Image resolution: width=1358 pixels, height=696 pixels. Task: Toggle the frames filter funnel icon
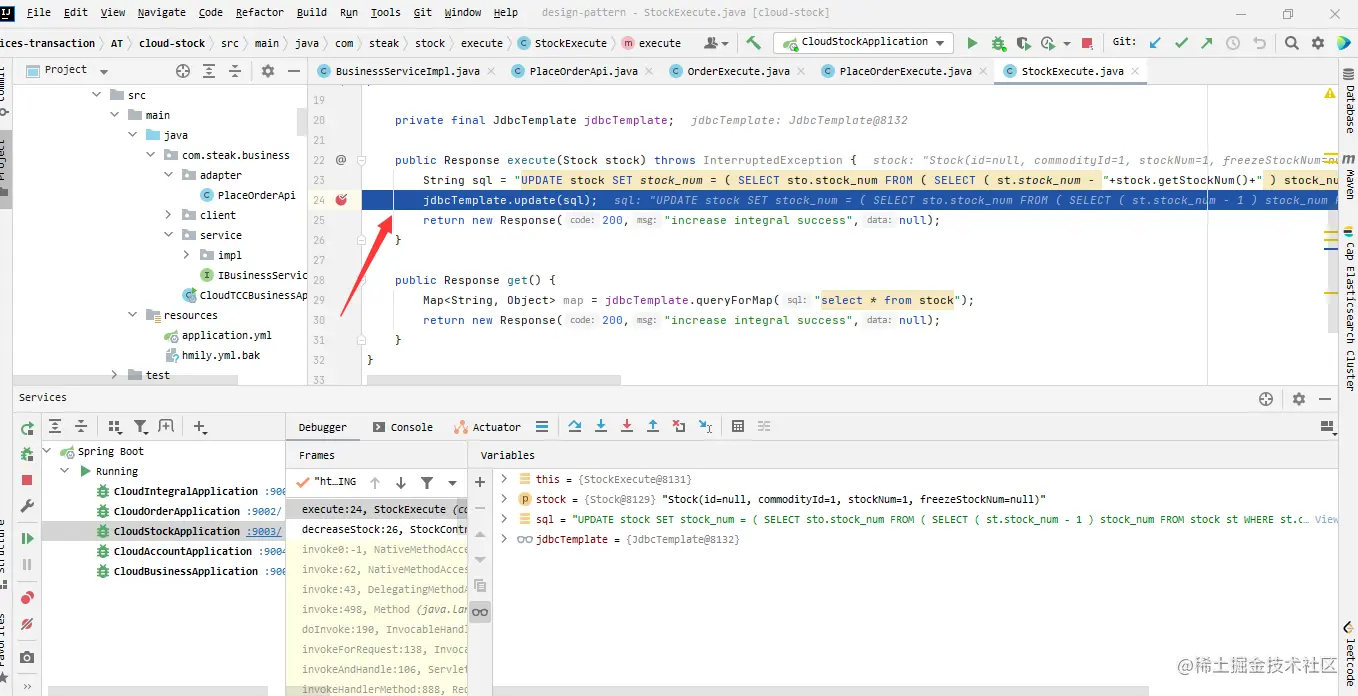[427, 482]
